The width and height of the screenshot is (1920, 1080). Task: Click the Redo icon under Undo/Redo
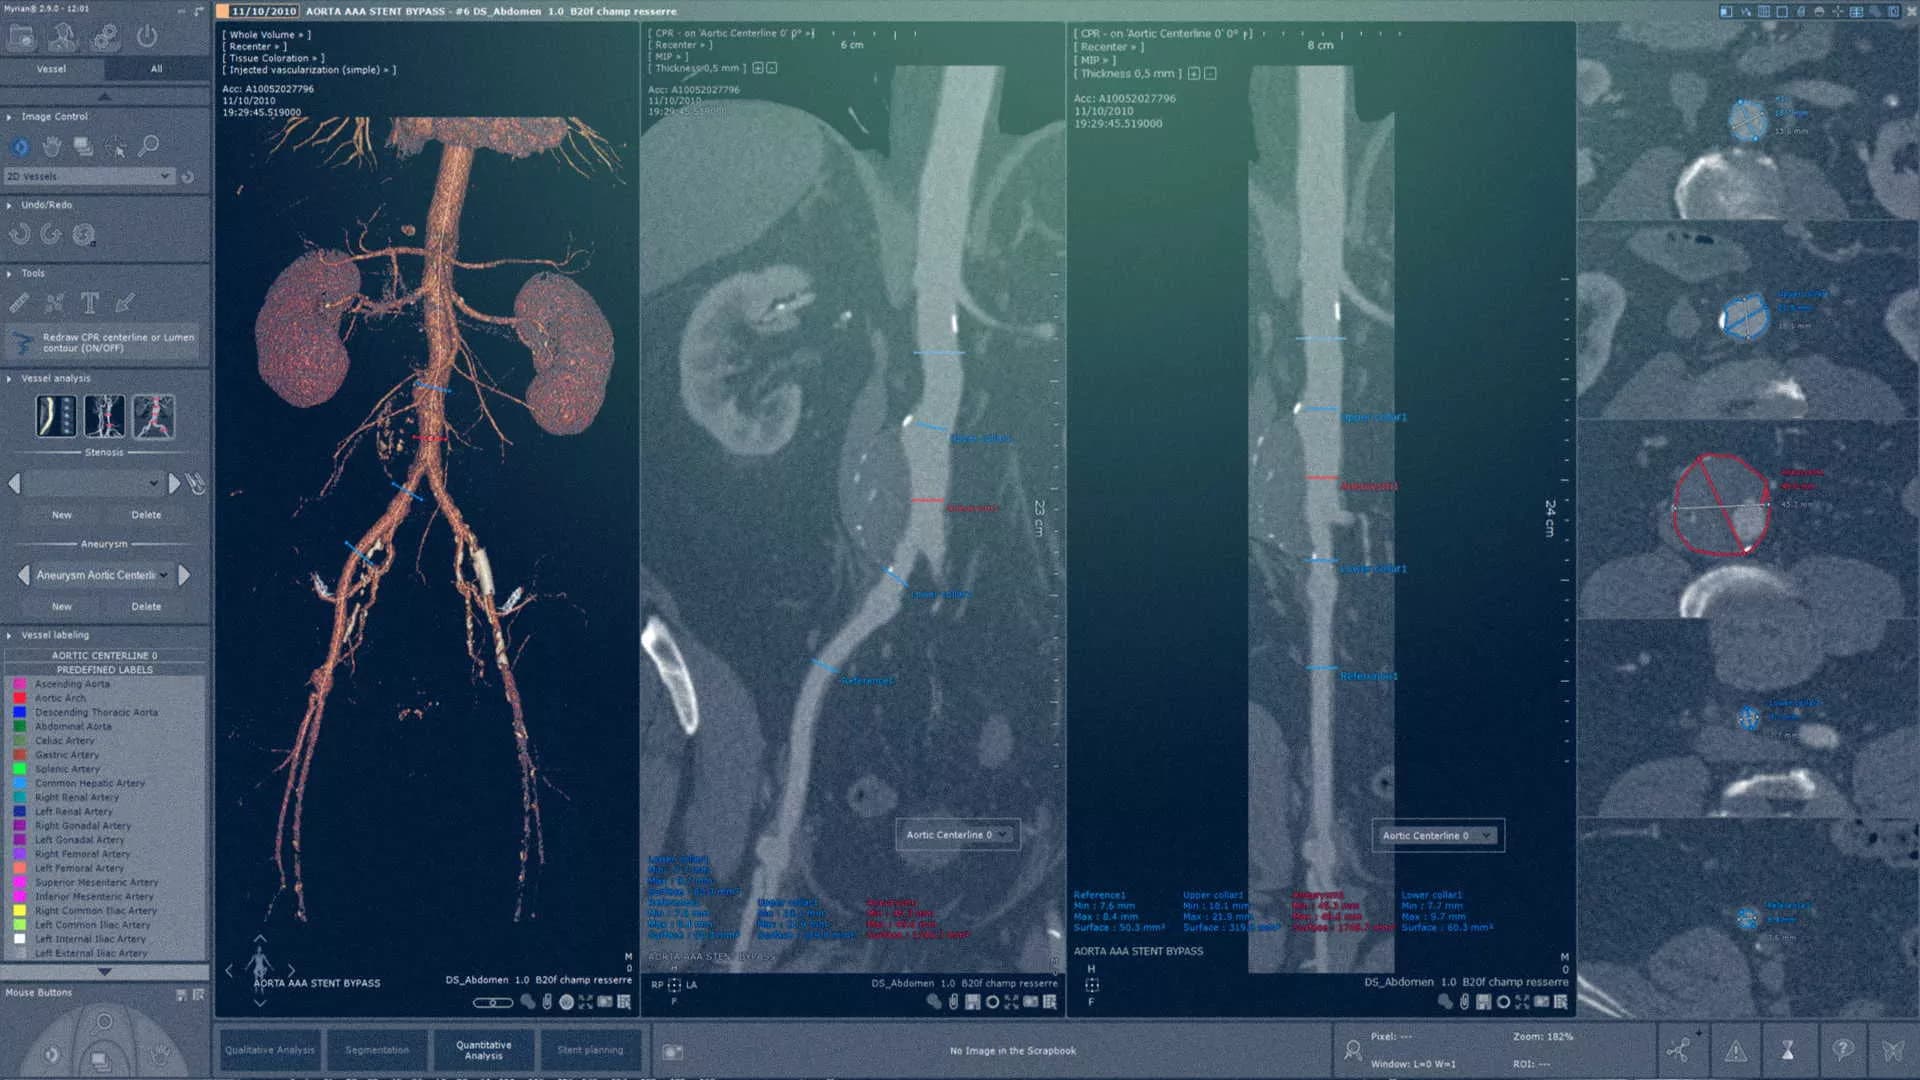50,233
